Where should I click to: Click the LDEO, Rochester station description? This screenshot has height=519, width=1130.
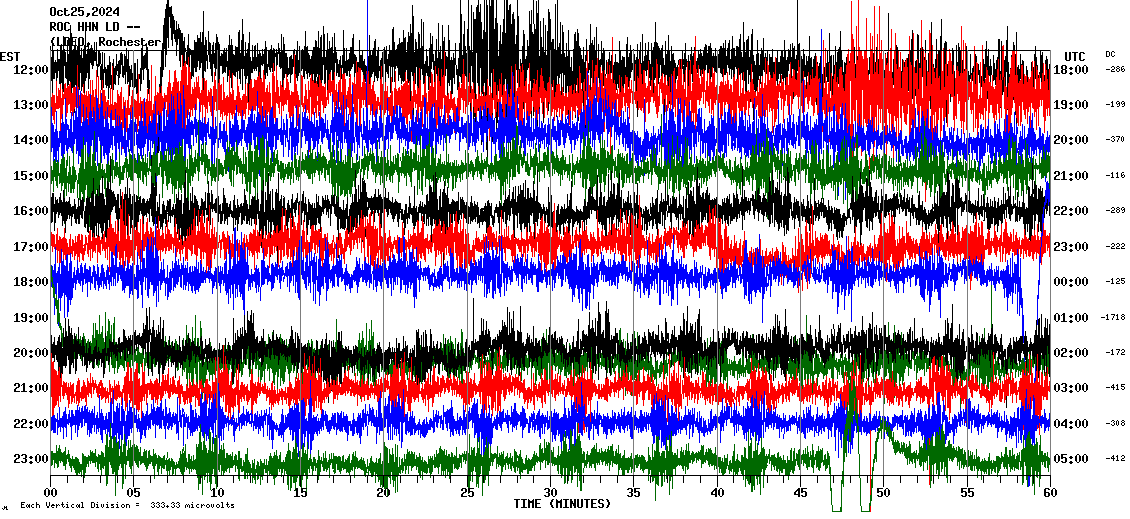pyautogui.click(x=105, y=42)
